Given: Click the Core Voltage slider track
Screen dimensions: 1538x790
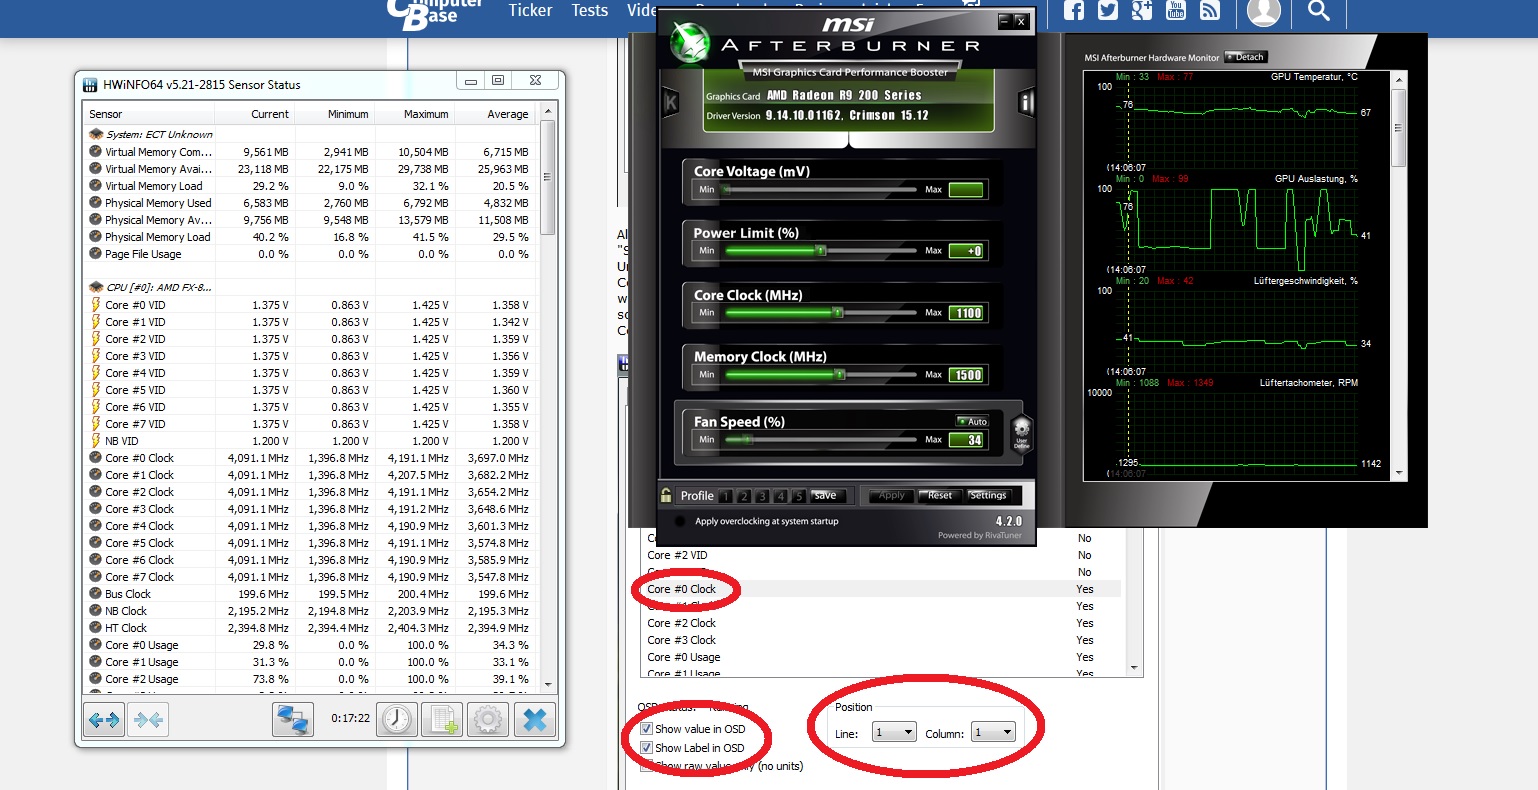Looking at the screenshot, I should point(820,189).
